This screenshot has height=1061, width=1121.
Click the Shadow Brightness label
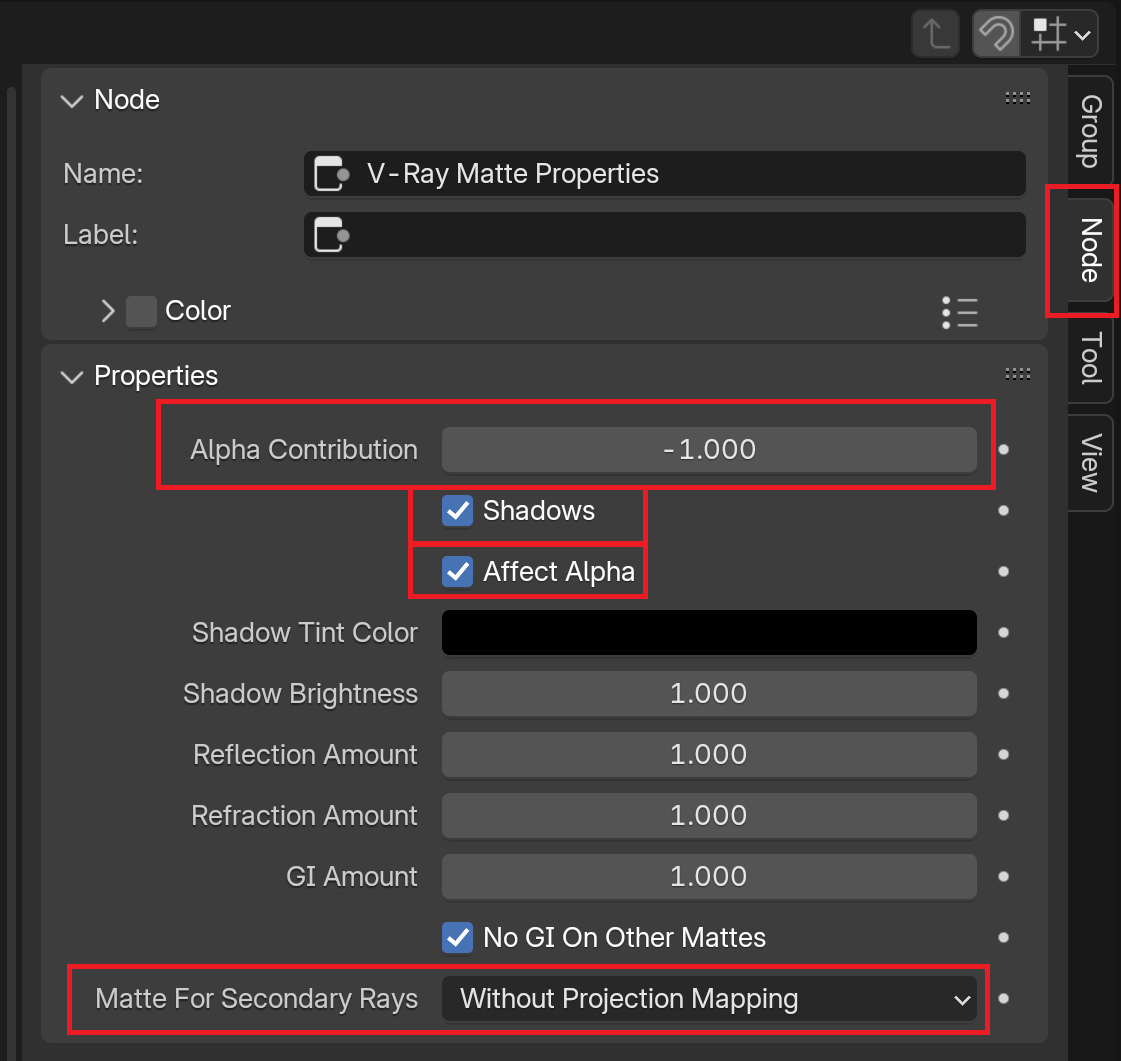pyautogui.click(x=300, y=694)
